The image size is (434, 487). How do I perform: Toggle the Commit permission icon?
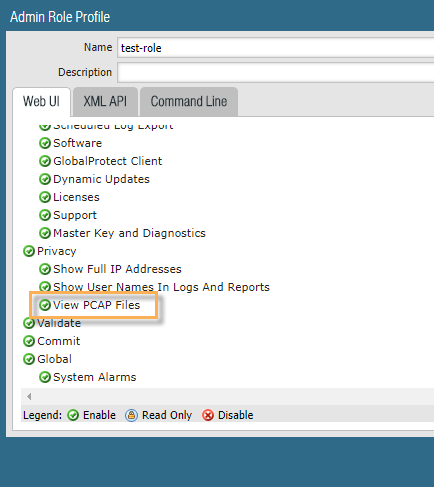[x=29, y=341]
